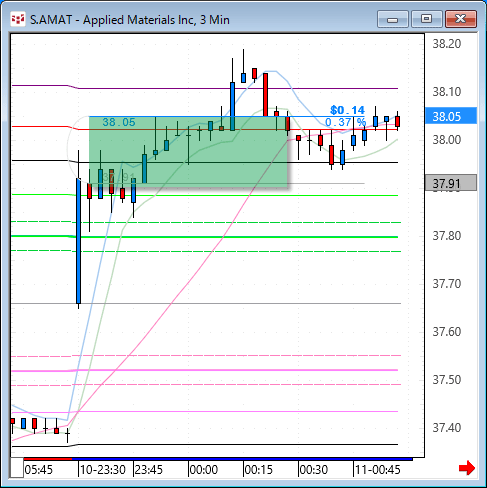The image size is (487, 488).
Task: Click the 38.20 price scale label
Action: tap(447, 44)
